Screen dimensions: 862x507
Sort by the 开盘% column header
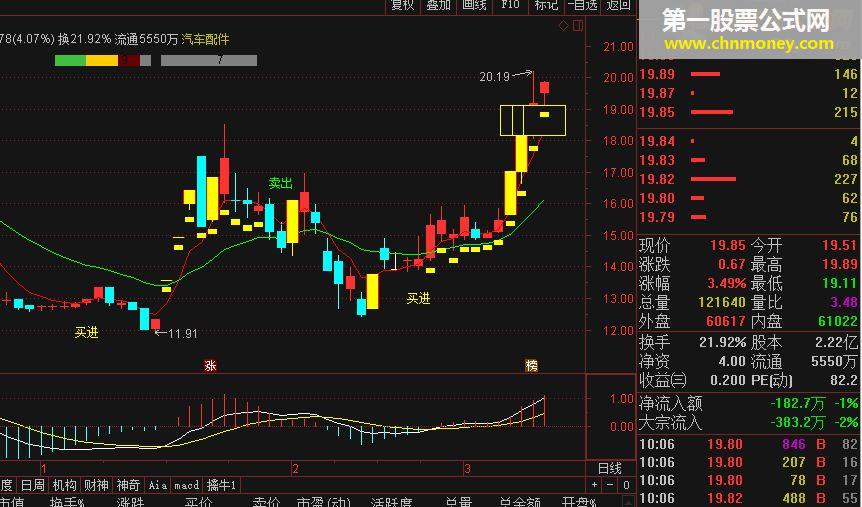579,502
